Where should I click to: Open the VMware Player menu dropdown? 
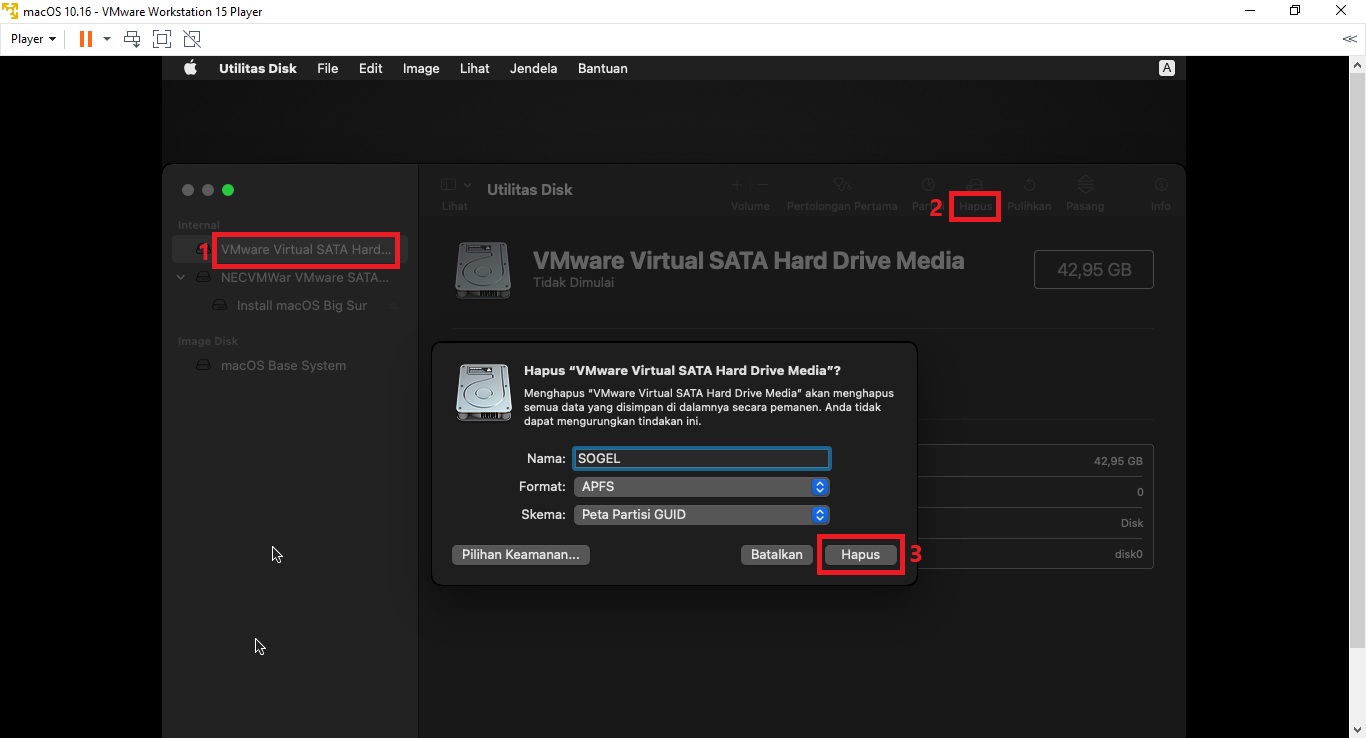[33, 39]
